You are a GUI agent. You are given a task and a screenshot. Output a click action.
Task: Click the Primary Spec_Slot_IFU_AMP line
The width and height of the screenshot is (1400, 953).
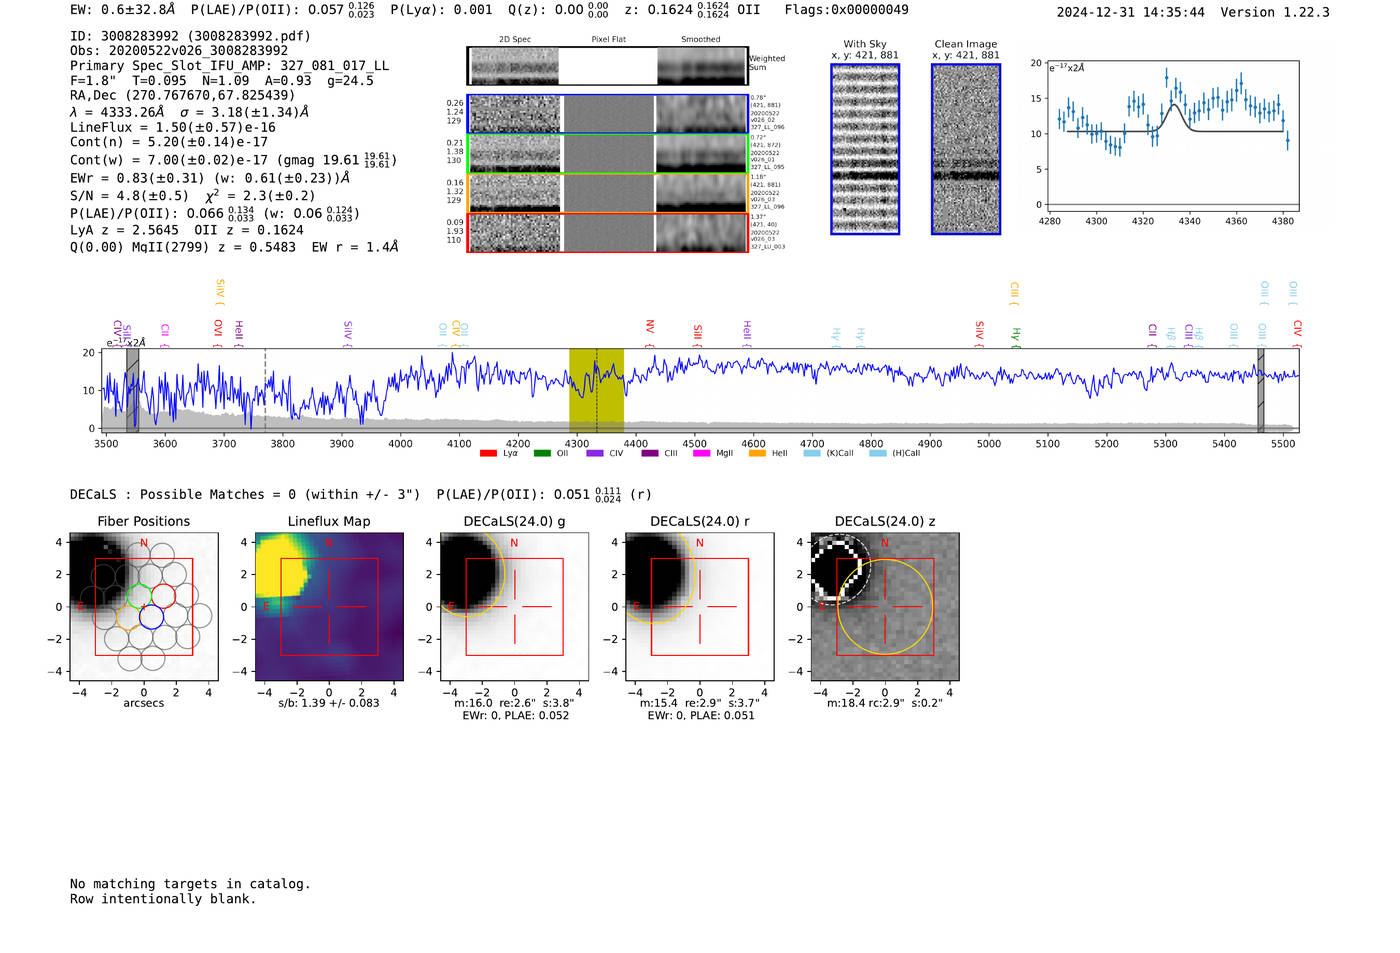pyautogui.click(x=229, y=66)
